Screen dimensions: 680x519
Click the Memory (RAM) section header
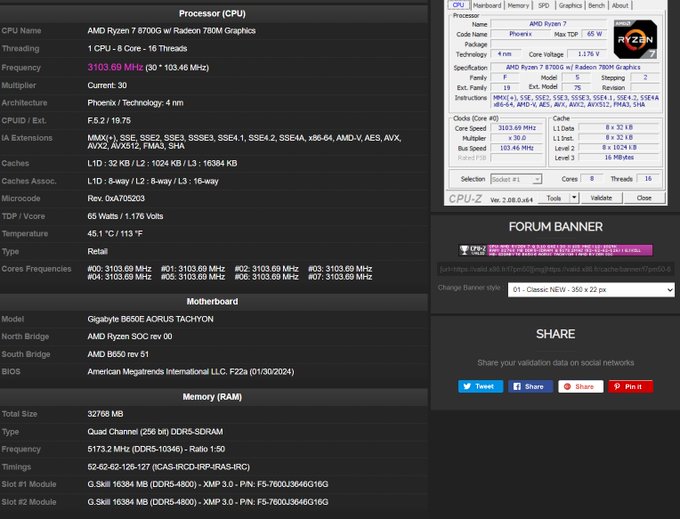212,397
